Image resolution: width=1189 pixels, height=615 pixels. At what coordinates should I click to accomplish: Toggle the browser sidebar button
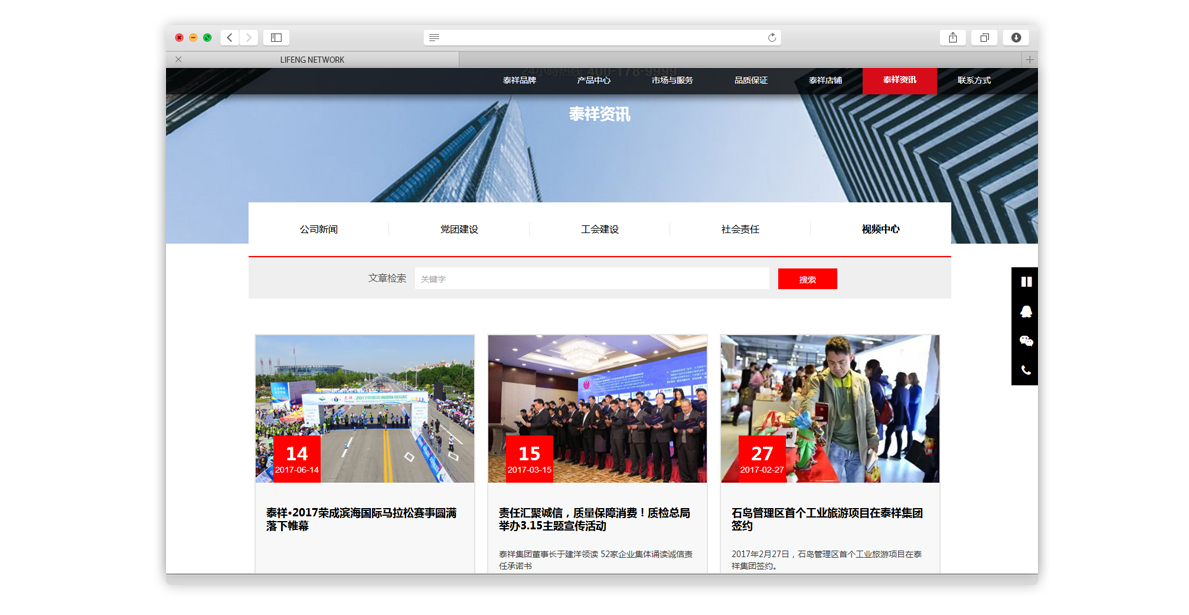tap(276, 37)
